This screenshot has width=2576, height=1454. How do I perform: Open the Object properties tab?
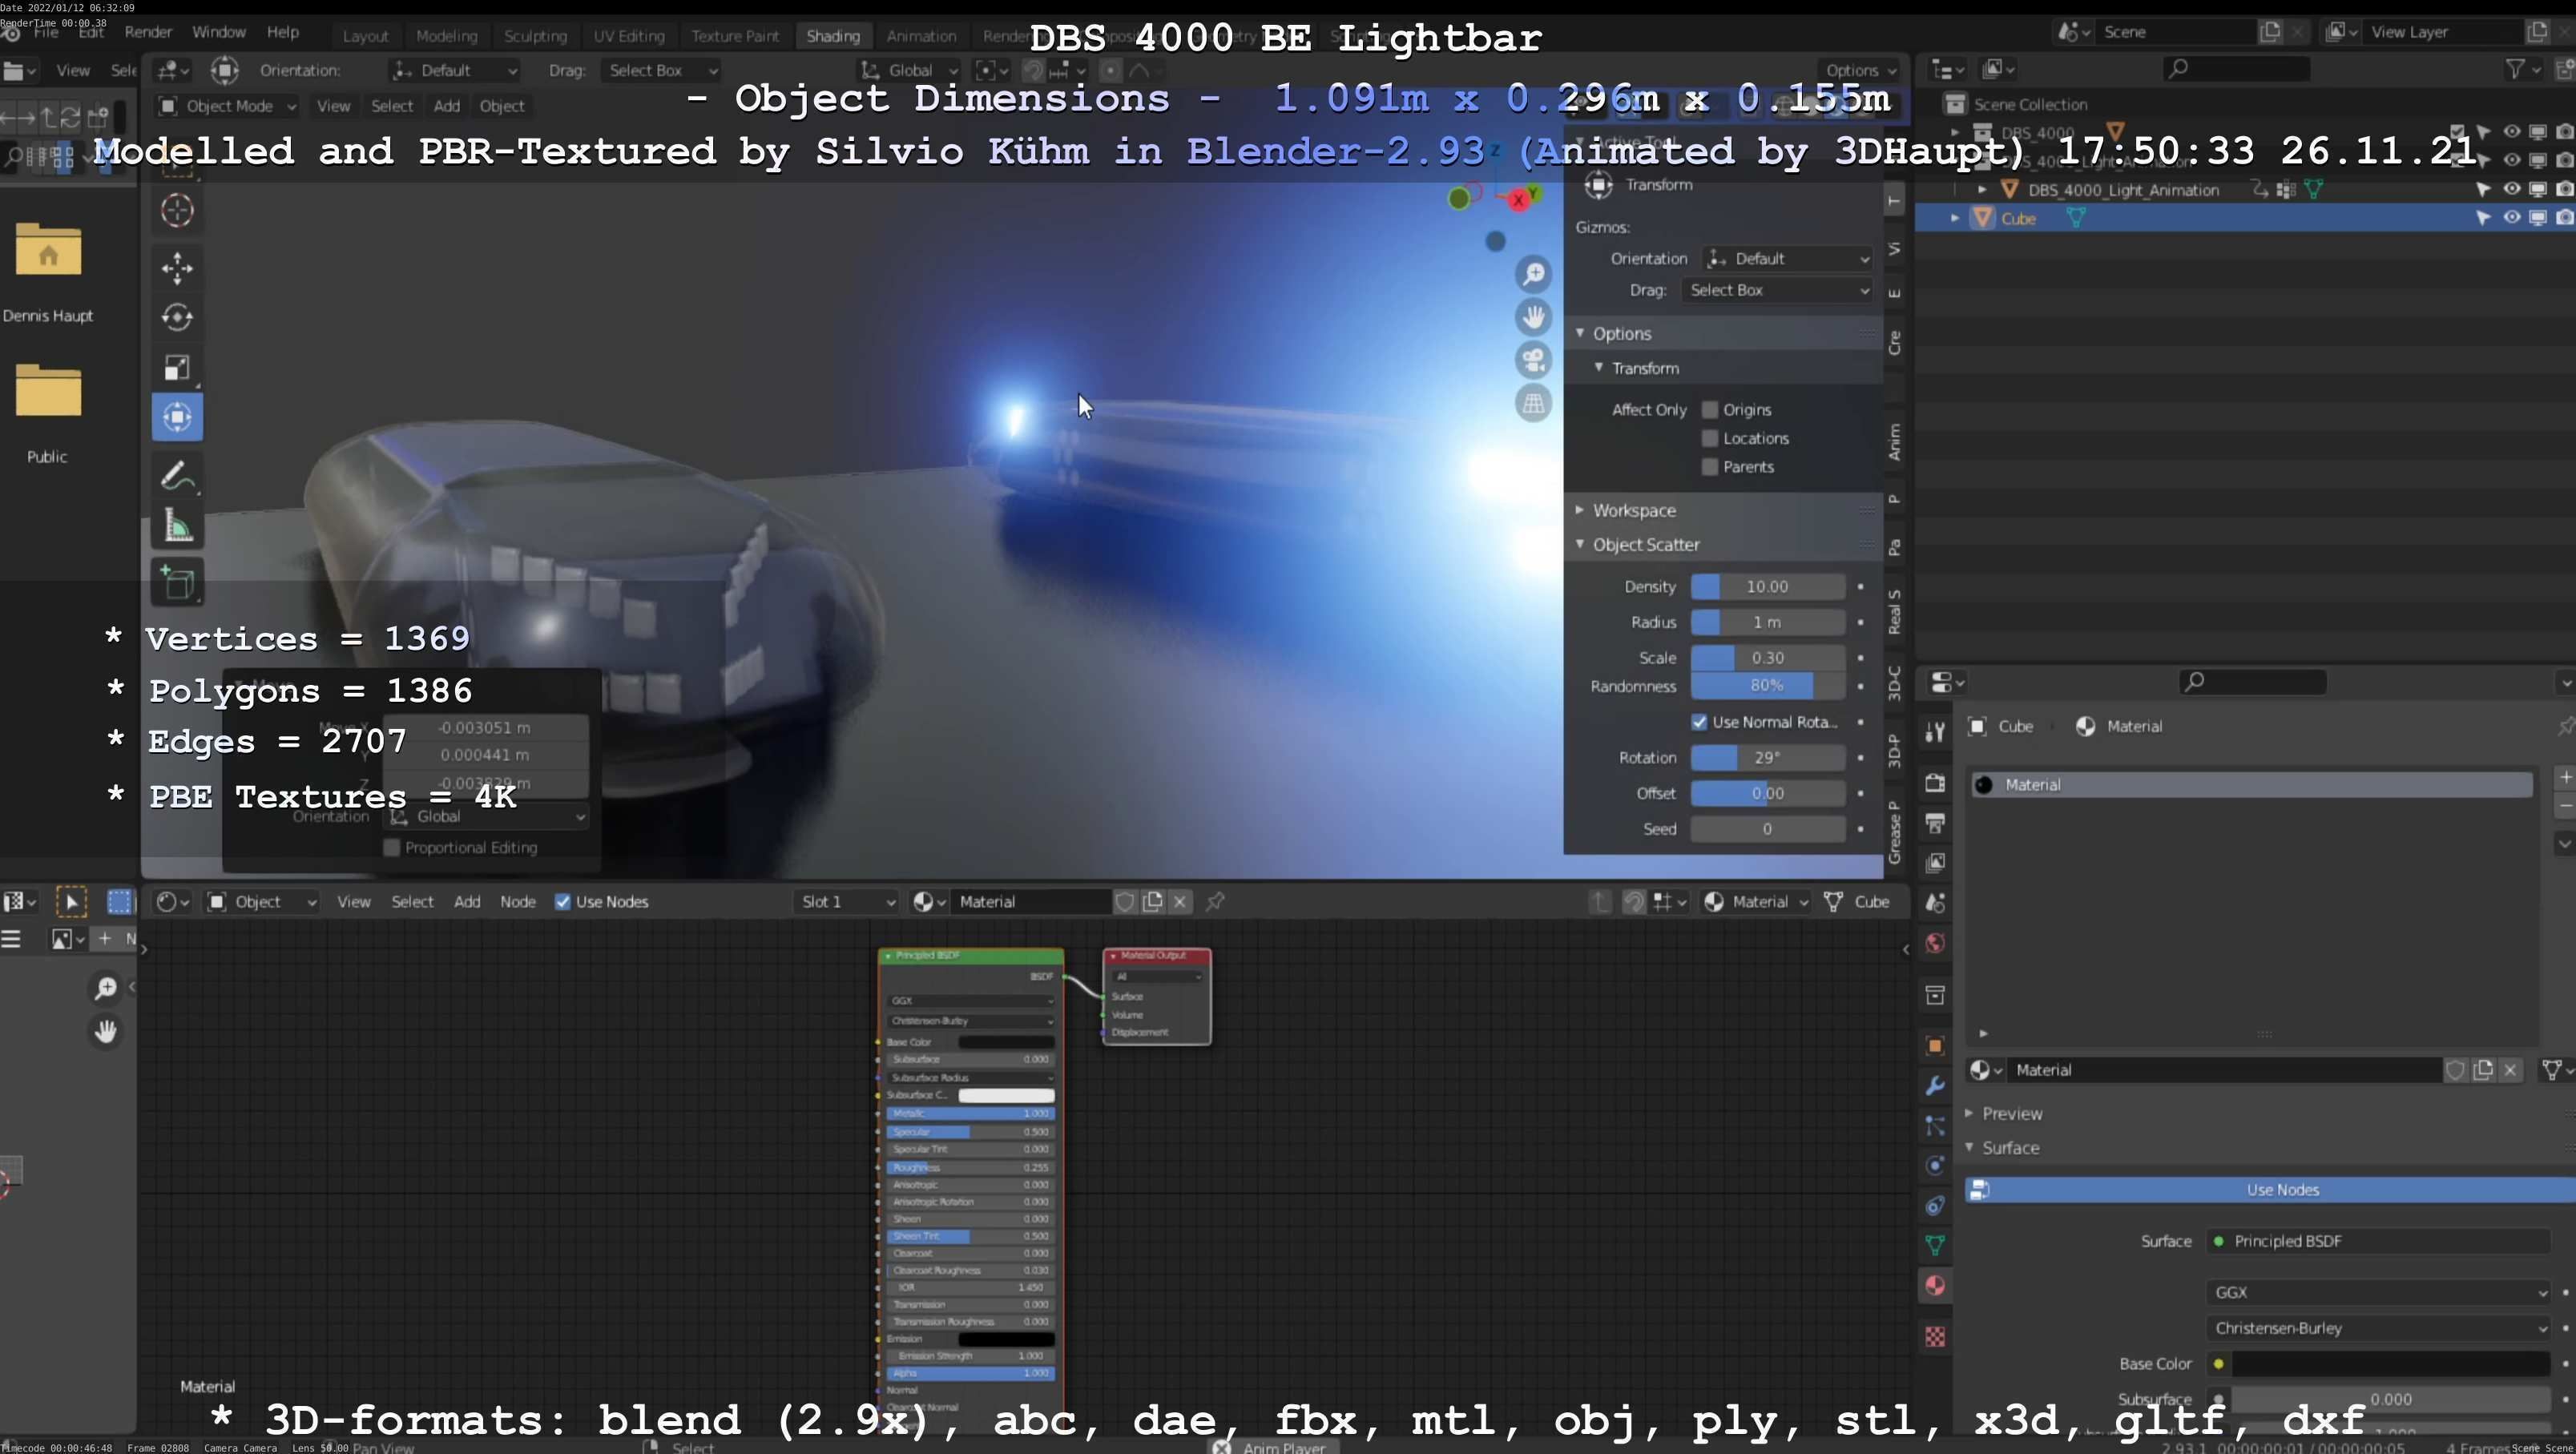point(1935,1046)
